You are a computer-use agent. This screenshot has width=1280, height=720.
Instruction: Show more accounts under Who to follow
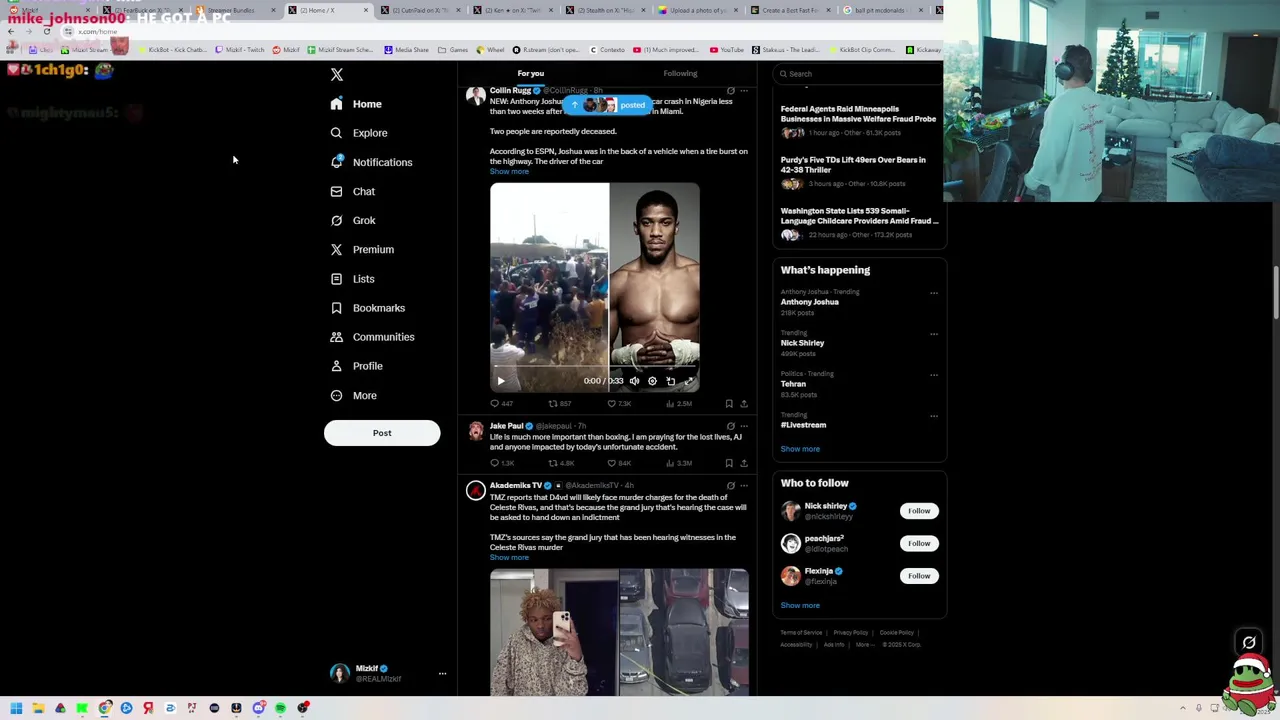800,606
